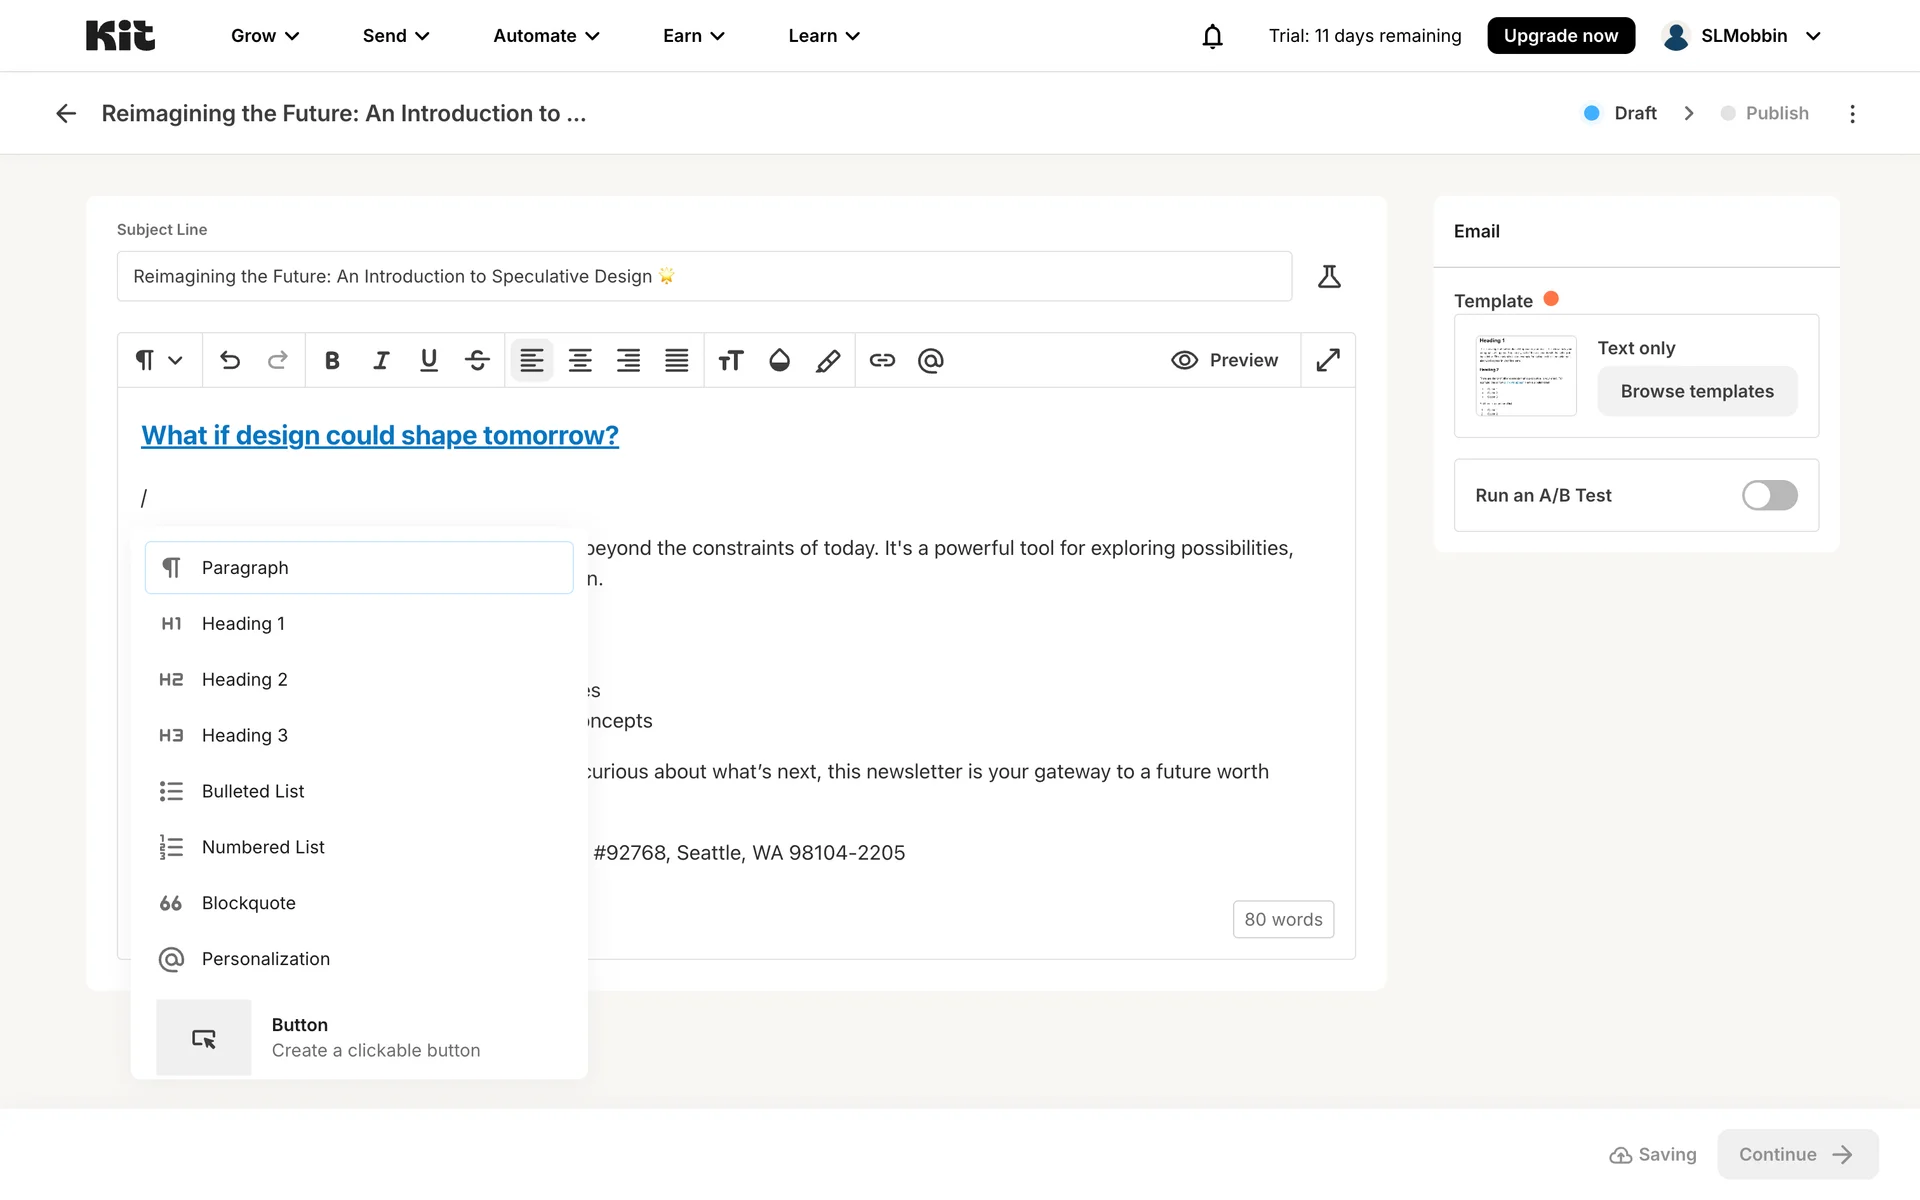The height and width of the screenshot is (1200, 1920).
Task: Click the undo arrow icon
Action: 230,360
